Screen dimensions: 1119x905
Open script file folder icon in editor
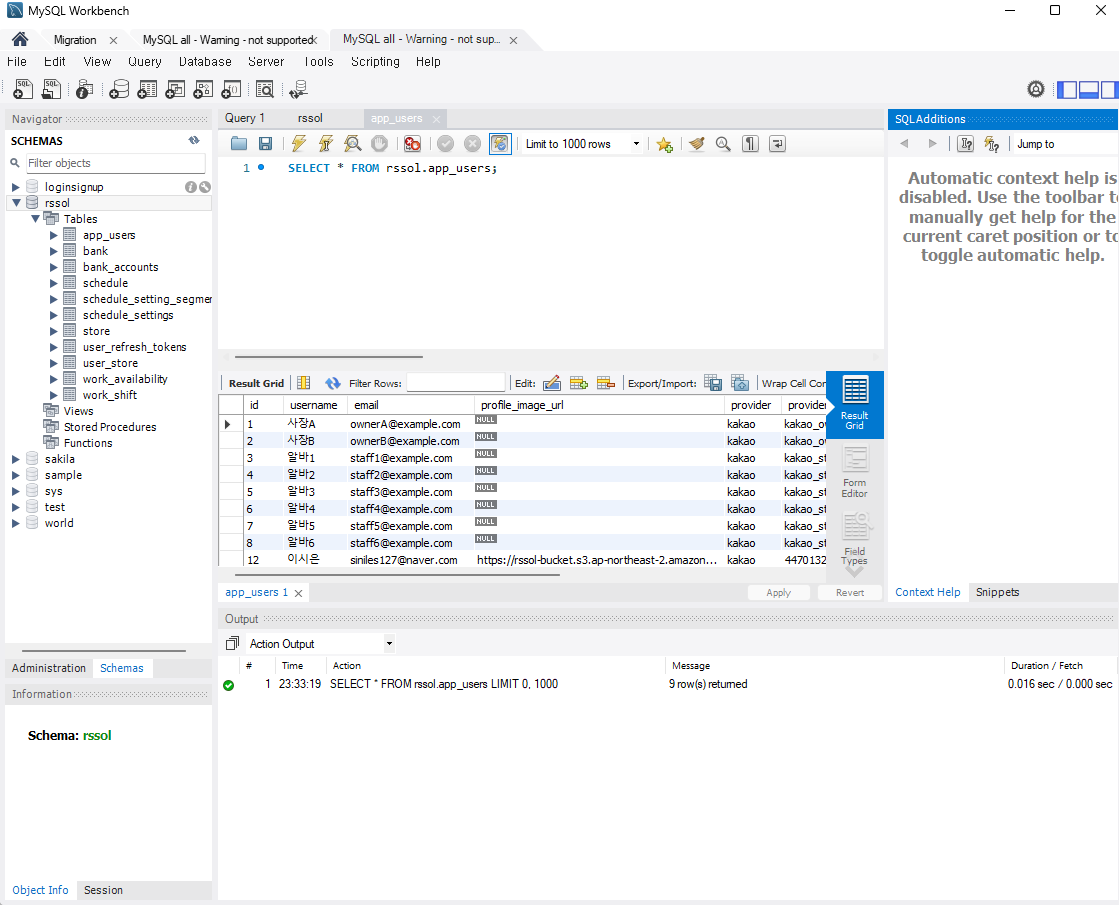[x=239, y=144]
